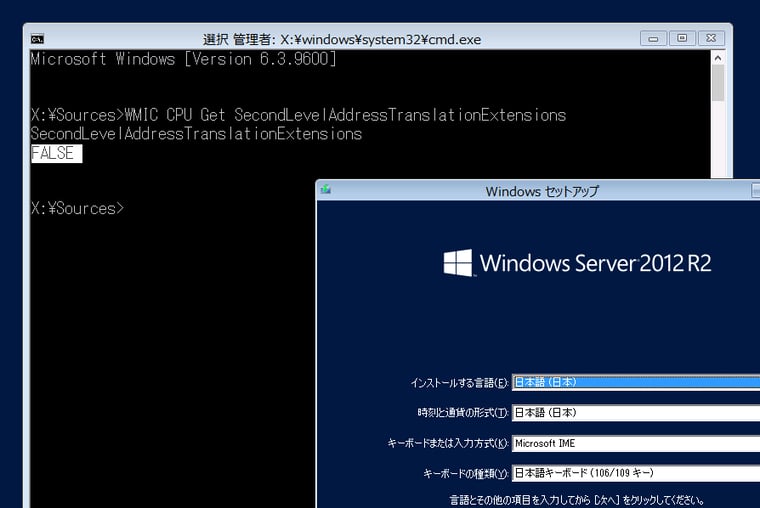
Task: Open the keyboard type dropdown (106/109 key)
Action: [x=636, y=473]
